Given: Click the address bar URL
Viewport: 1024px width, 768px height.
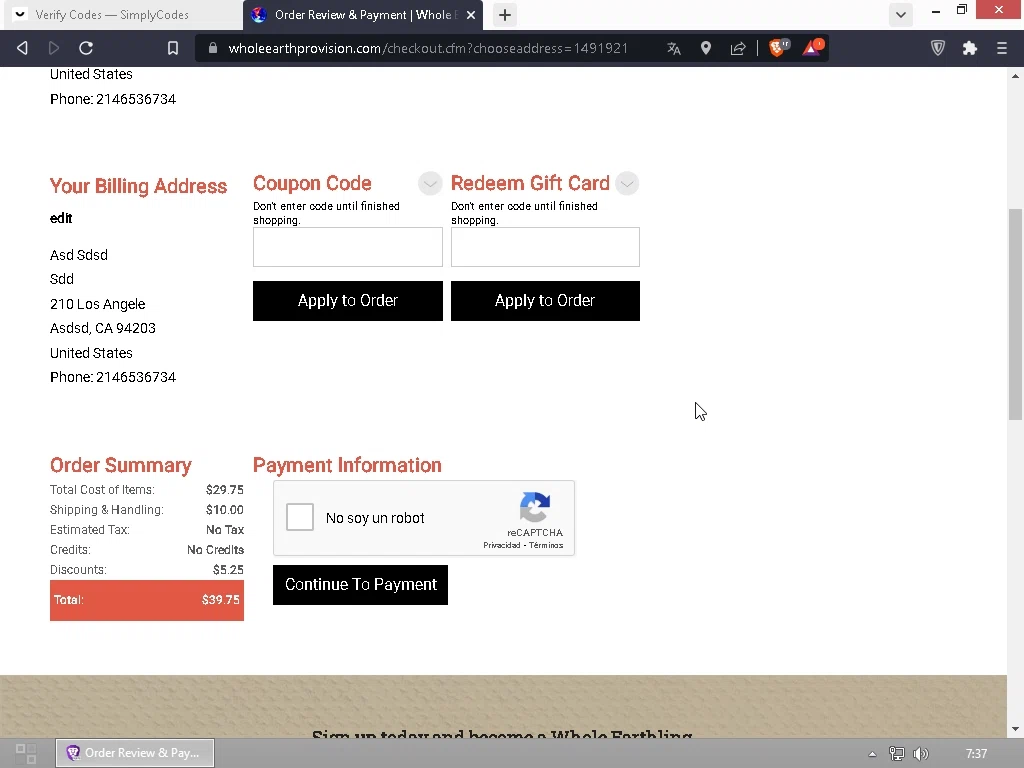Looking at the screenshot, I should 428,48.
